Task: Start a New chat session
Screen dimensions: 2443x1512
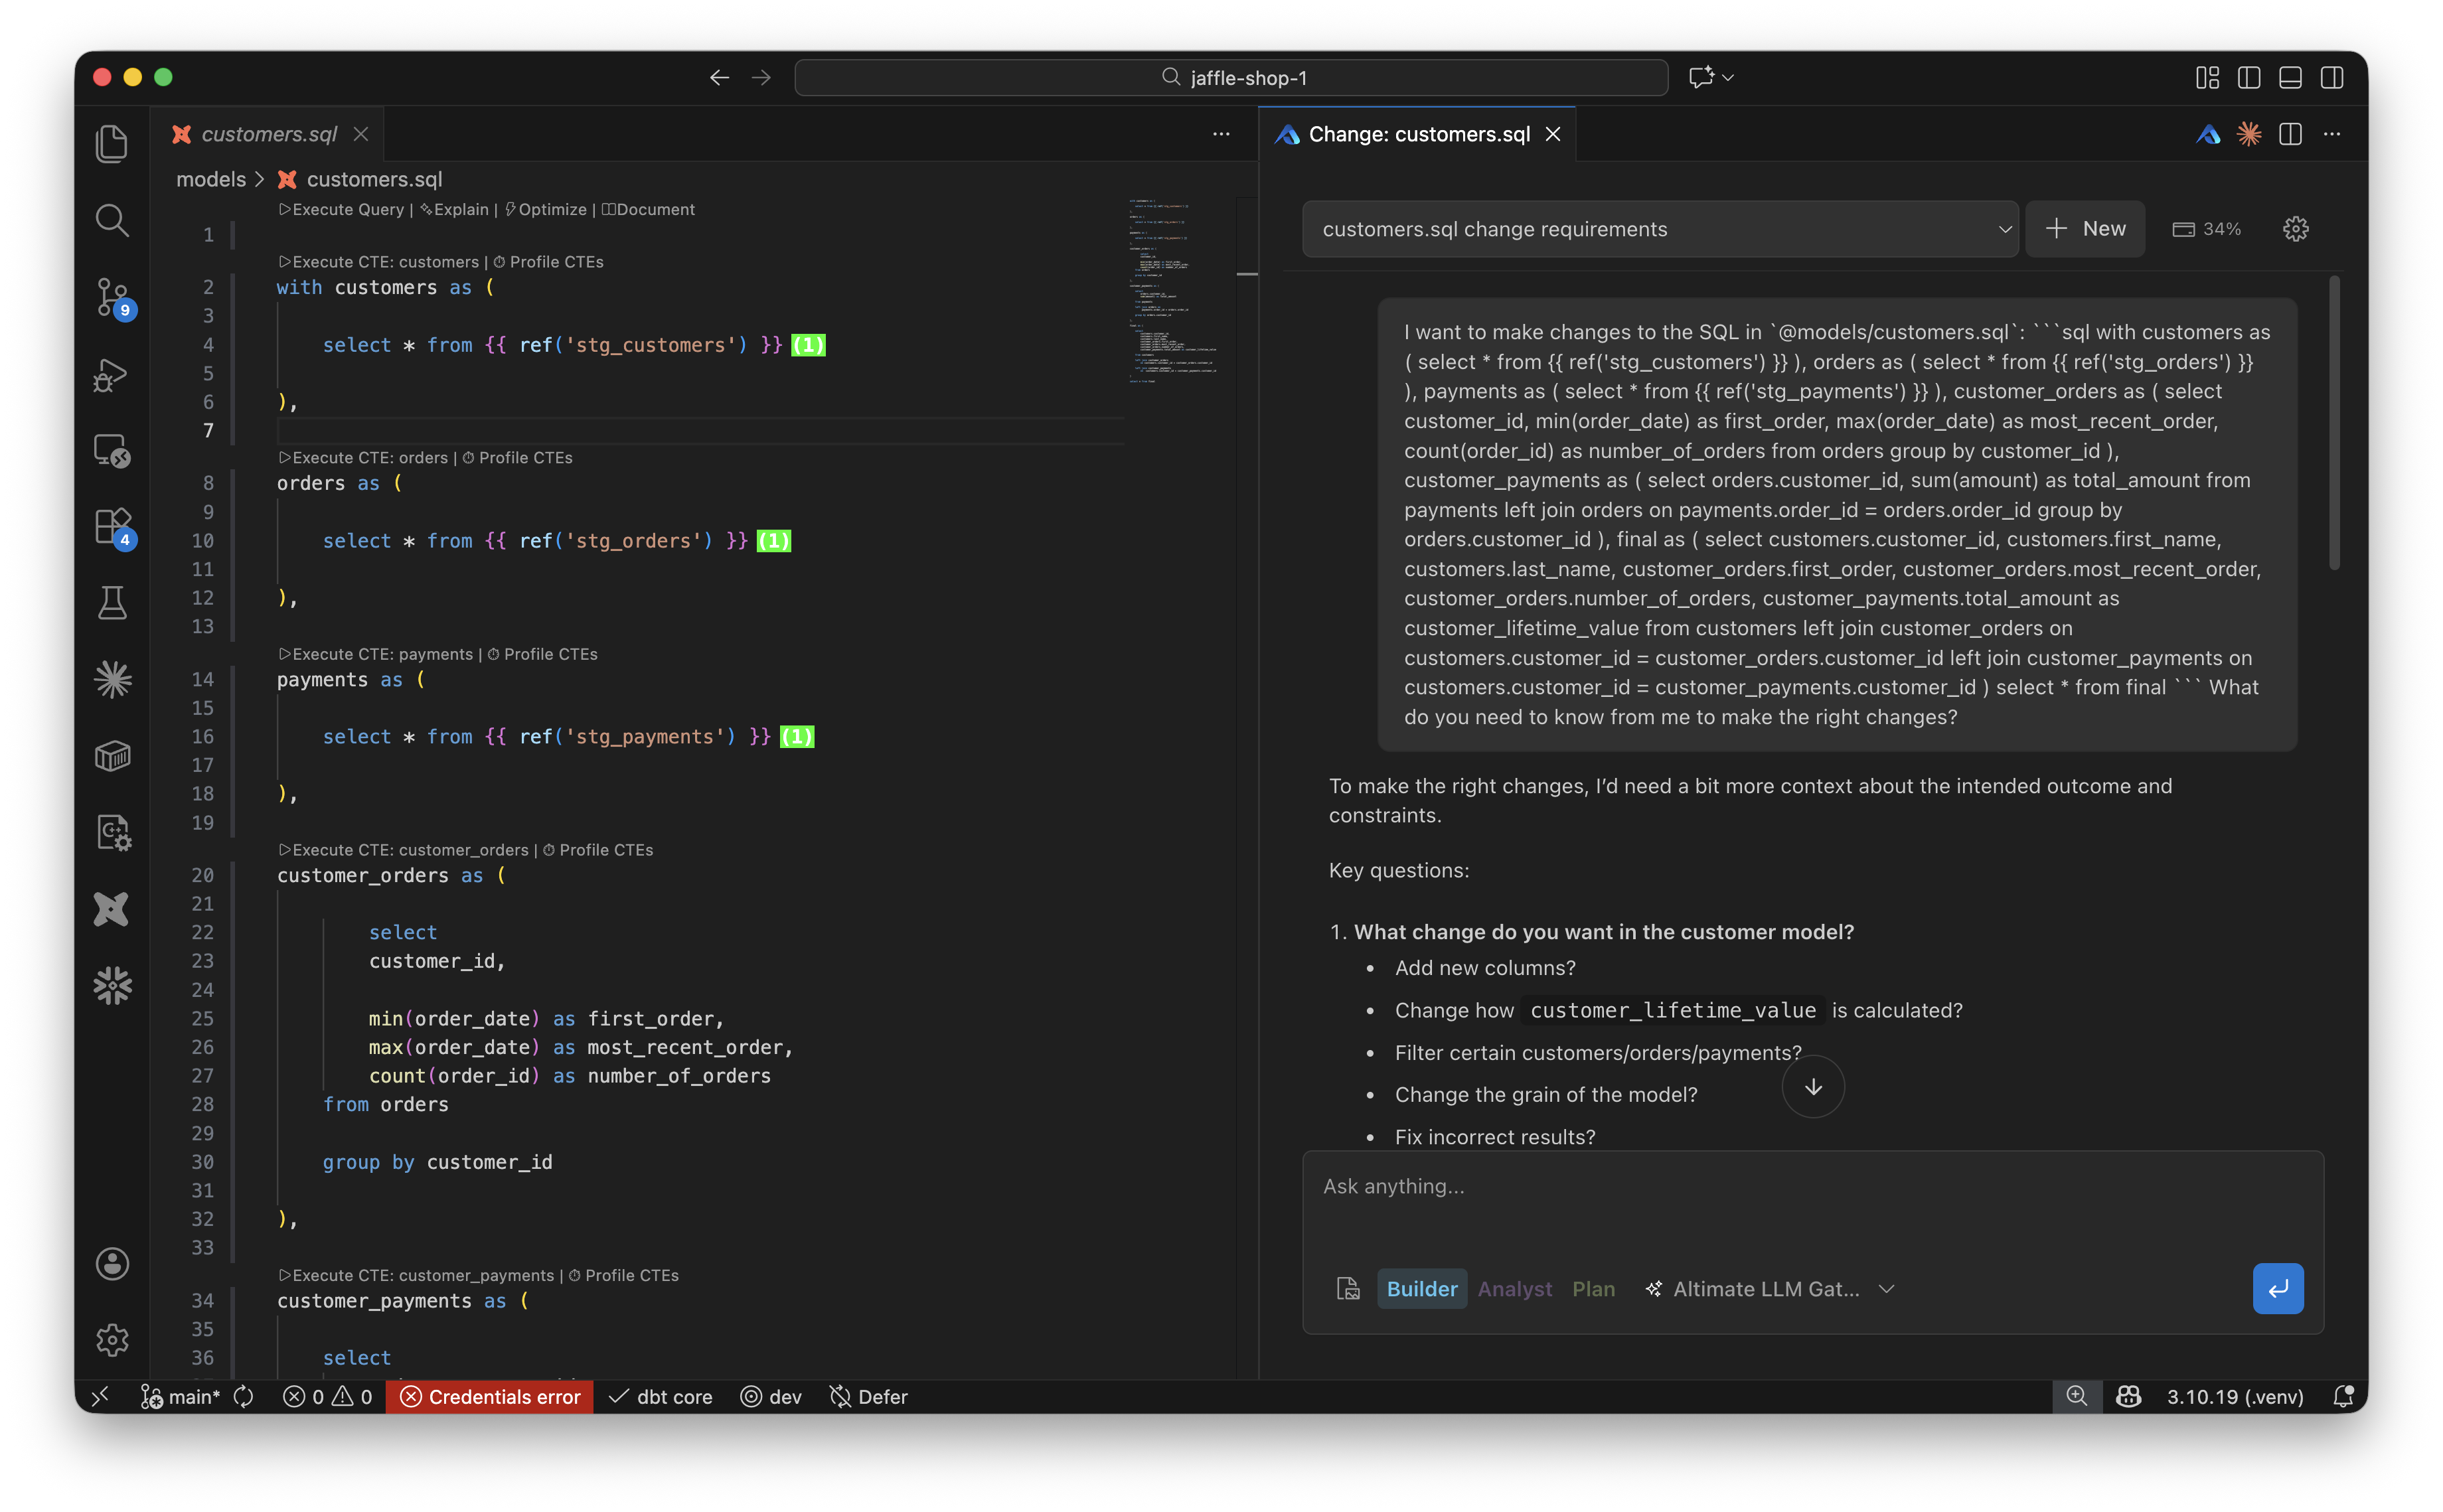Action: [2085, 229]
